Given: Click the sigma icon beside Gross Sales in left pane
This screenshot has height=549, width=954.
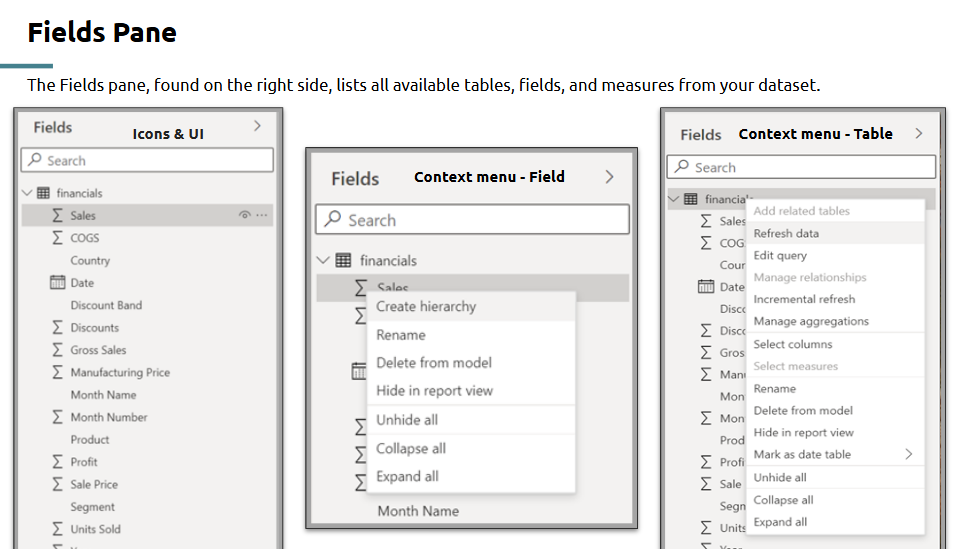Looking at the screenshot, I should coord(57,350).
